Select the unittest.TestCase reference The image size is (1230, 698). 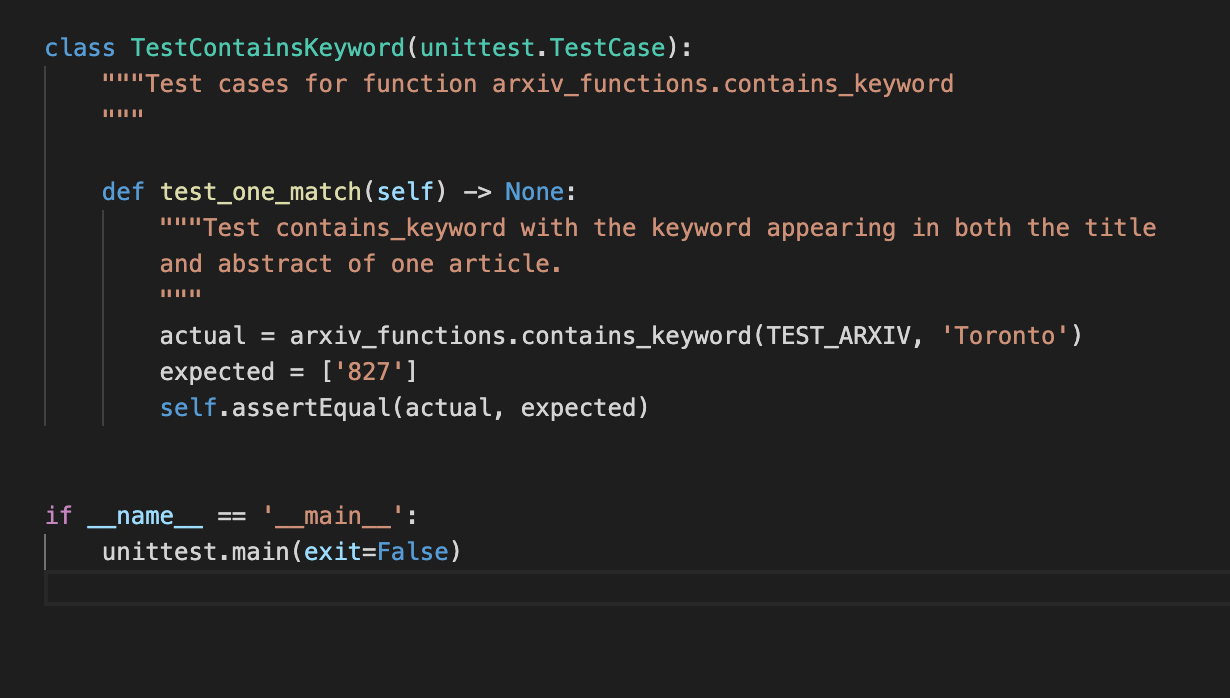pyautogui.click(x=545, y=46)
